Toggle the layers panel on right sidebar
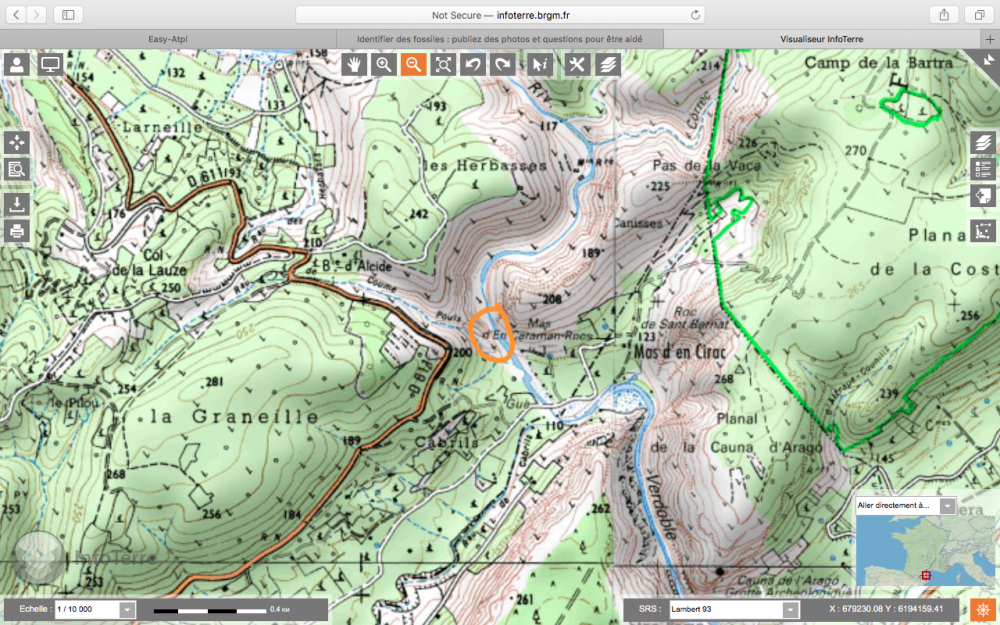 (x=983, y=143)
